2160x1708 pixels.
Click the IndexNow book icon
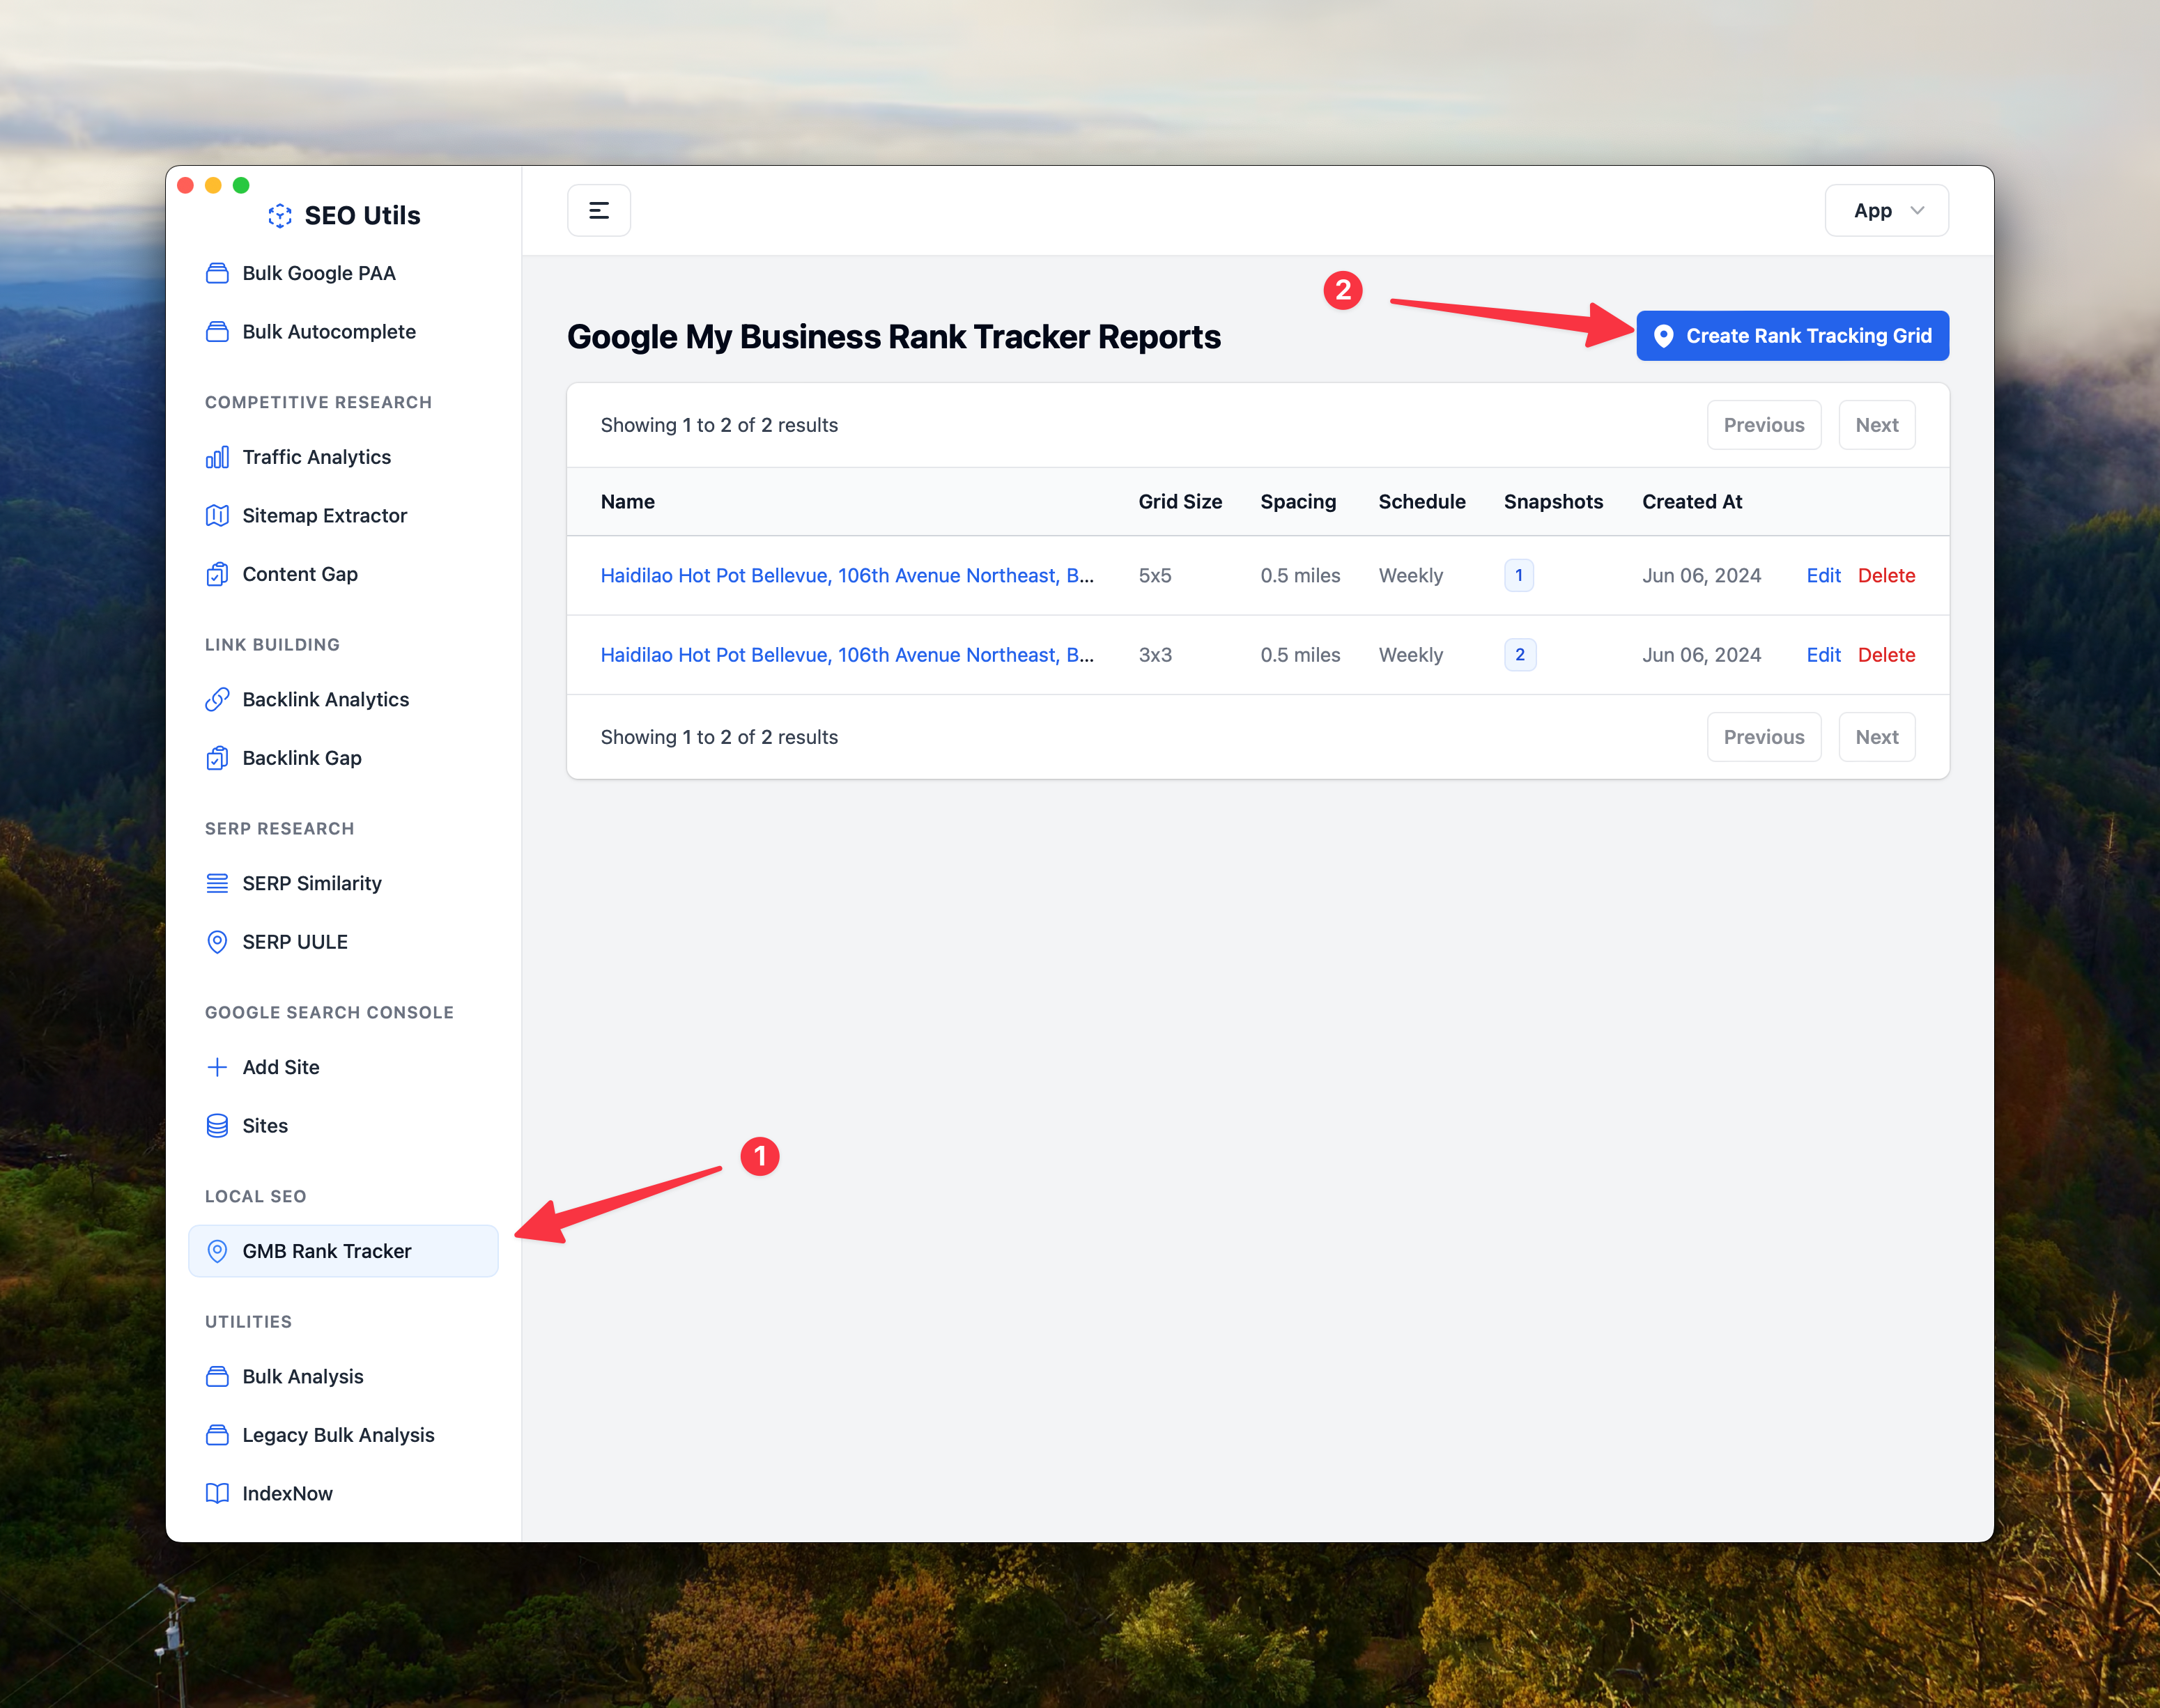[x=217, y=1494]
